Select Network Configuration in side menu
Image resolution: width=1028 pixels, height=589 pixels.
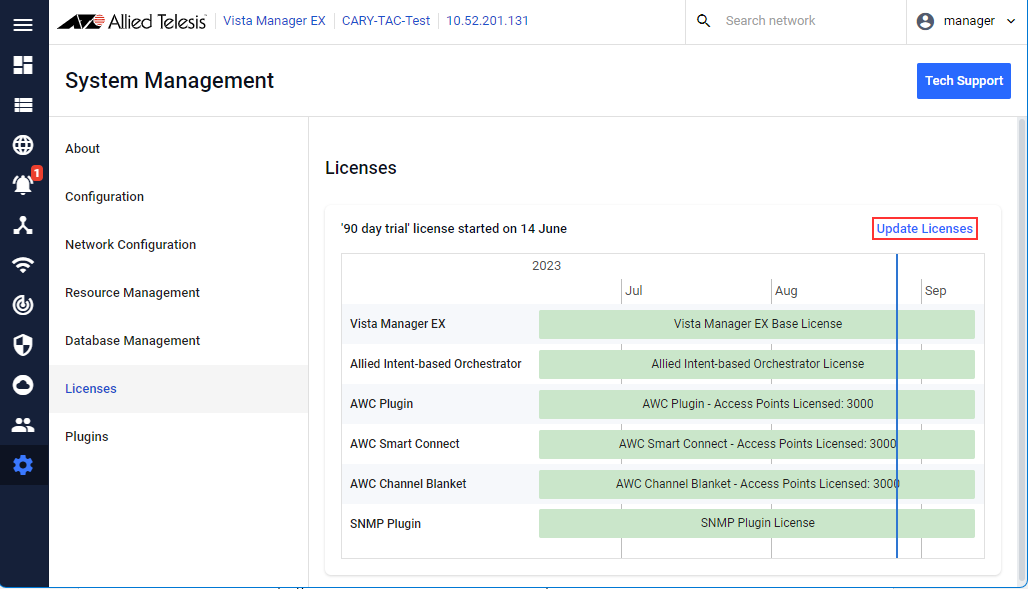[130, 245]
